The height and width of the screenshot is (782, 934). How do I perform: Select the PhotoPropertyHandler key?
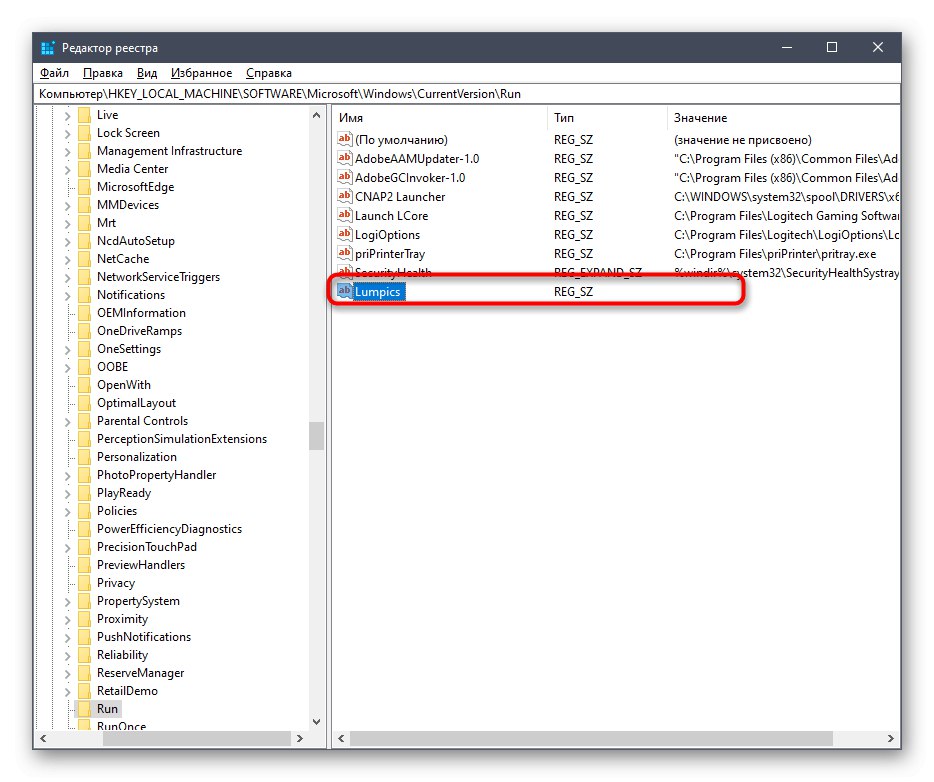click(x=157, y=475)
